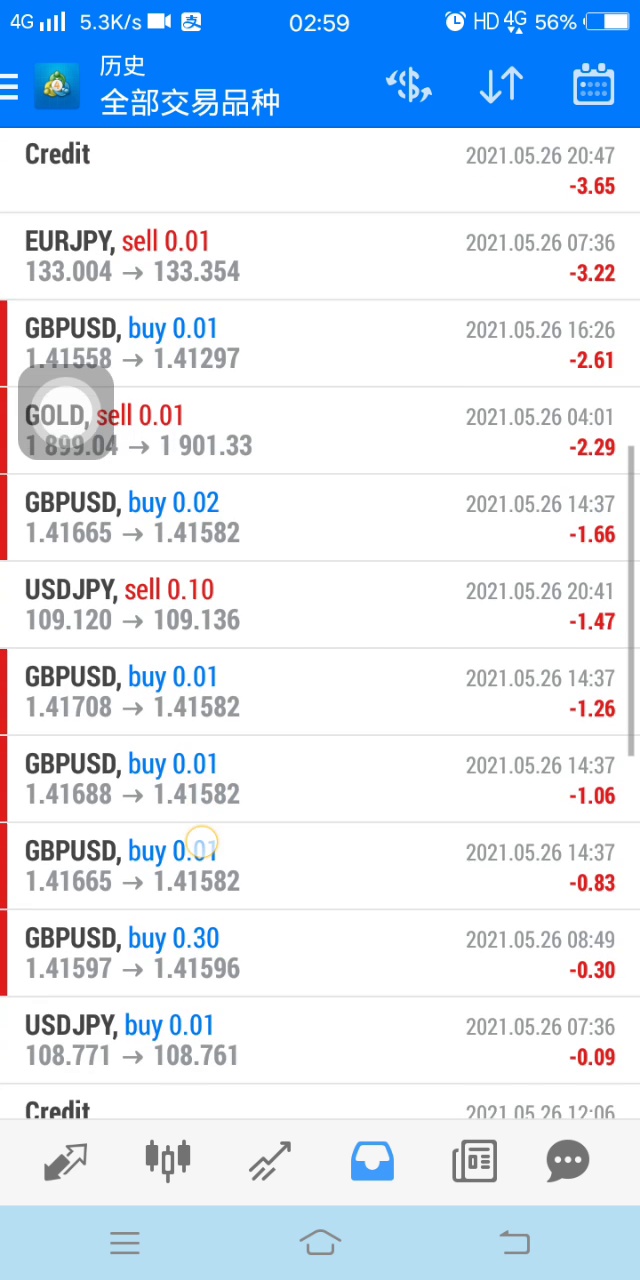Tap the MetaTrader app logo
This screenshot has height=1280, width=640.
tap(57, 86)
